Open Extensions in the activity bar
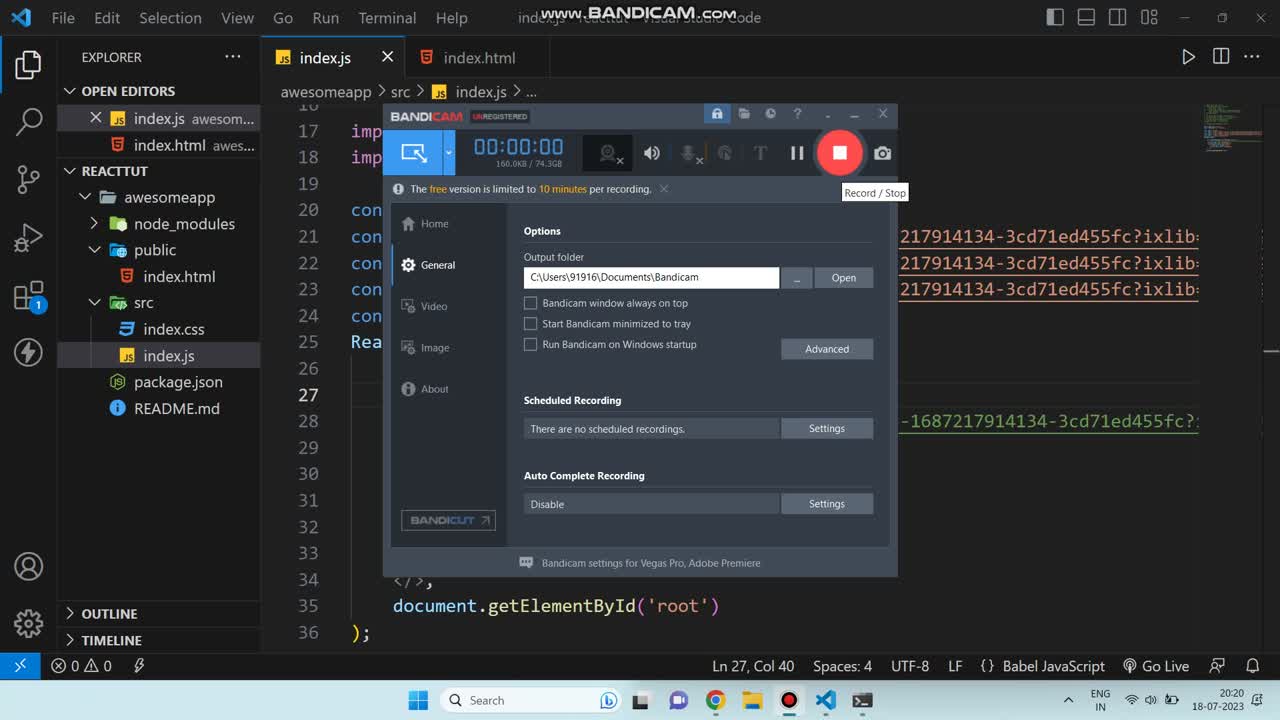 click(x=28, y=296)
